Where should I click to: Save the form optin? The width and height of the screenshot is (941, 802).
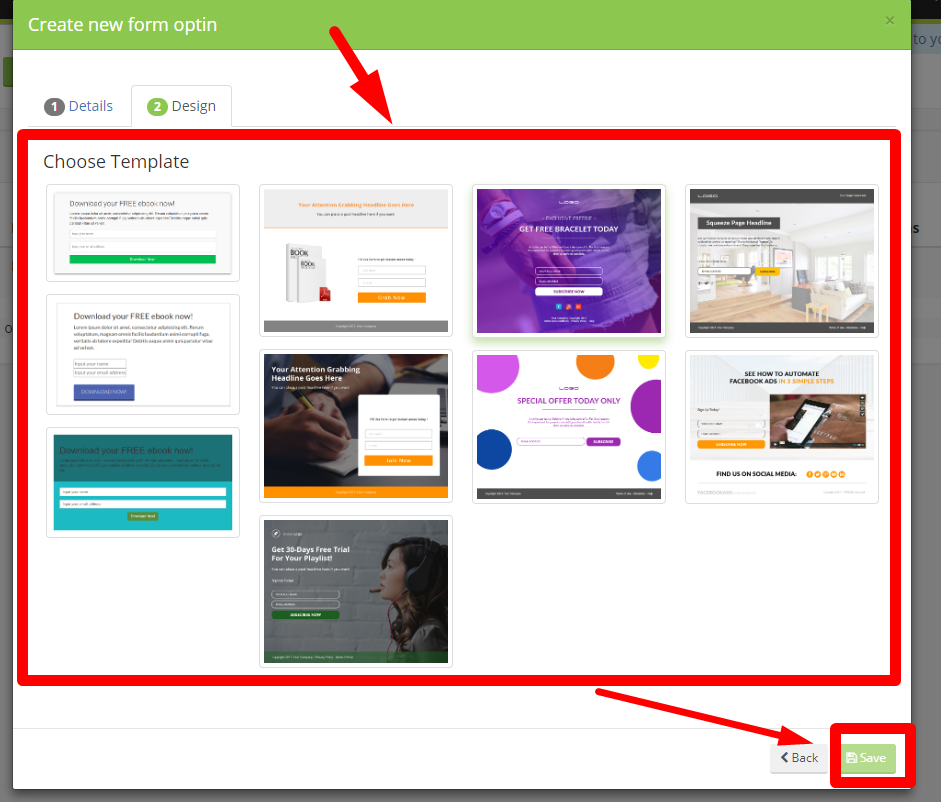point(867,758)
